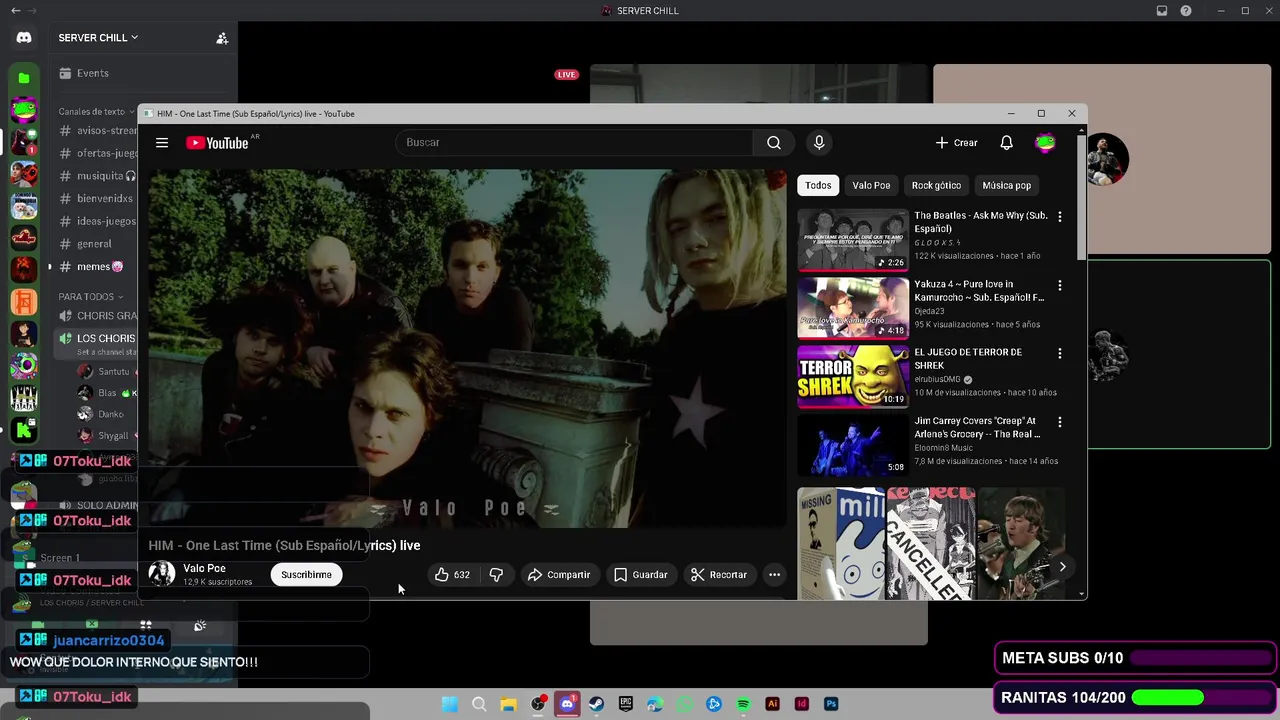Expand the SERVER CHILL server dropdown

(98, 38)
